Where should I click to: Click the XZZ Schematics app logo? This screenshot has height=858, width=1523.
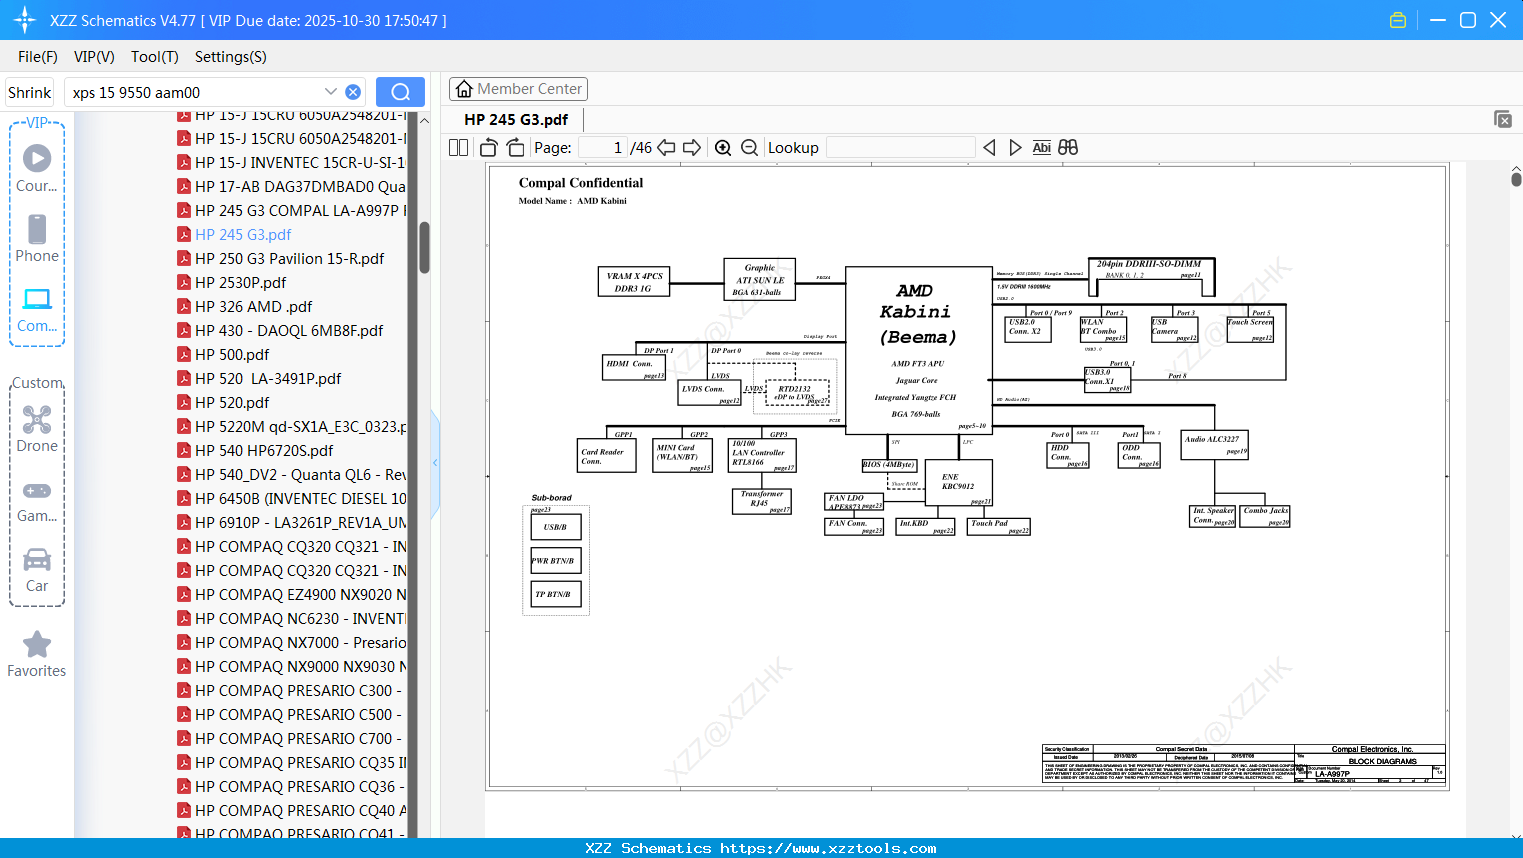coord(24,20)
